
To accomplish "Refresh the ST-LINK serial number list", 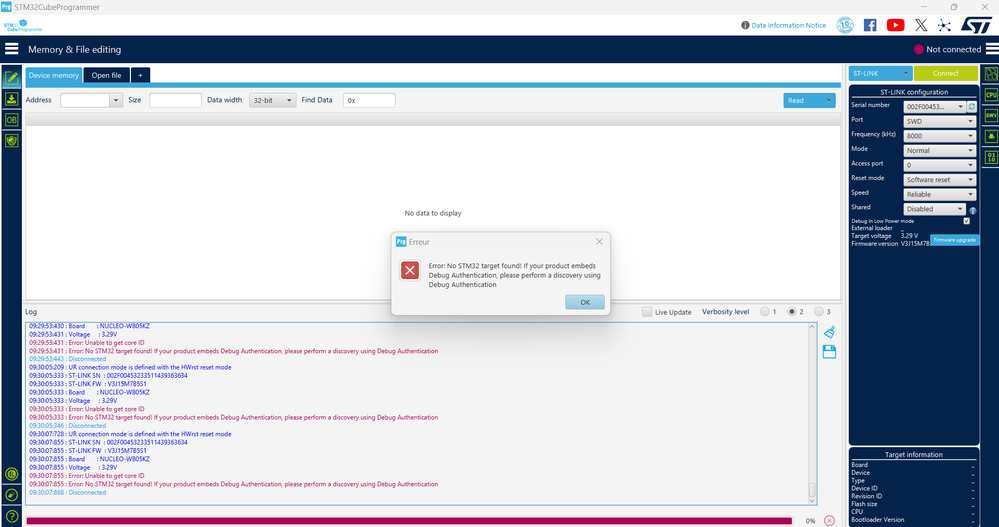I will click(972, 107).
